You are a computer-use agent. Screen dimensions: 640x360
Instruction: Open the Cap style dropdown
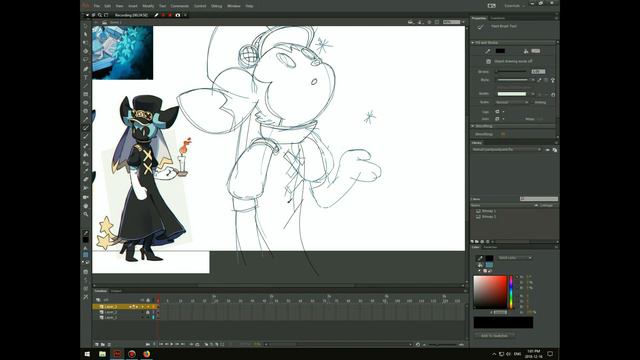tap(500, 111)
